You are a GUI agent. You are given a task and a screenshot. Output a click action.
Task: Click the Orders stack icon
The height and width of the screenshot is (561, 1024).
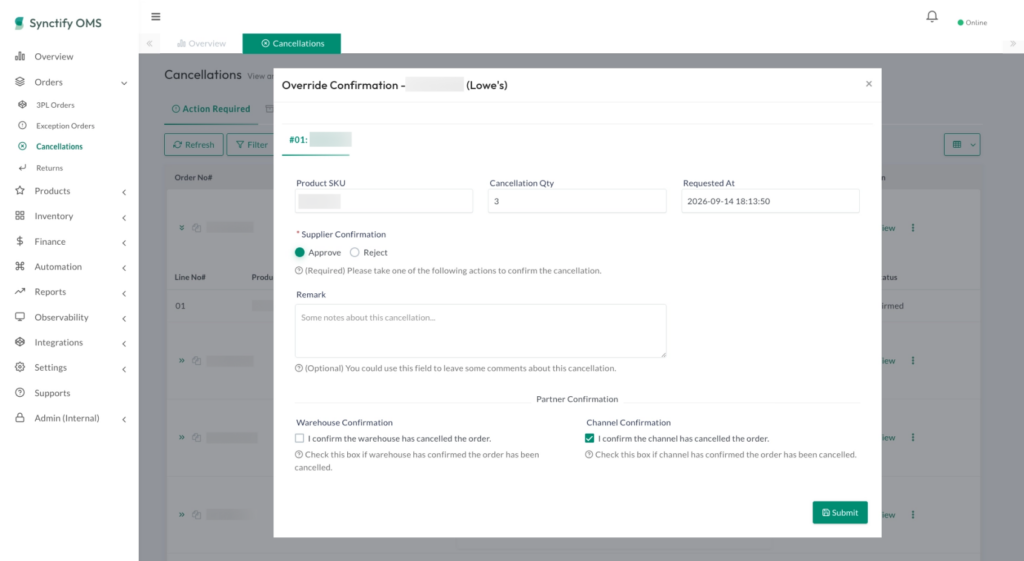coord(20,82)
